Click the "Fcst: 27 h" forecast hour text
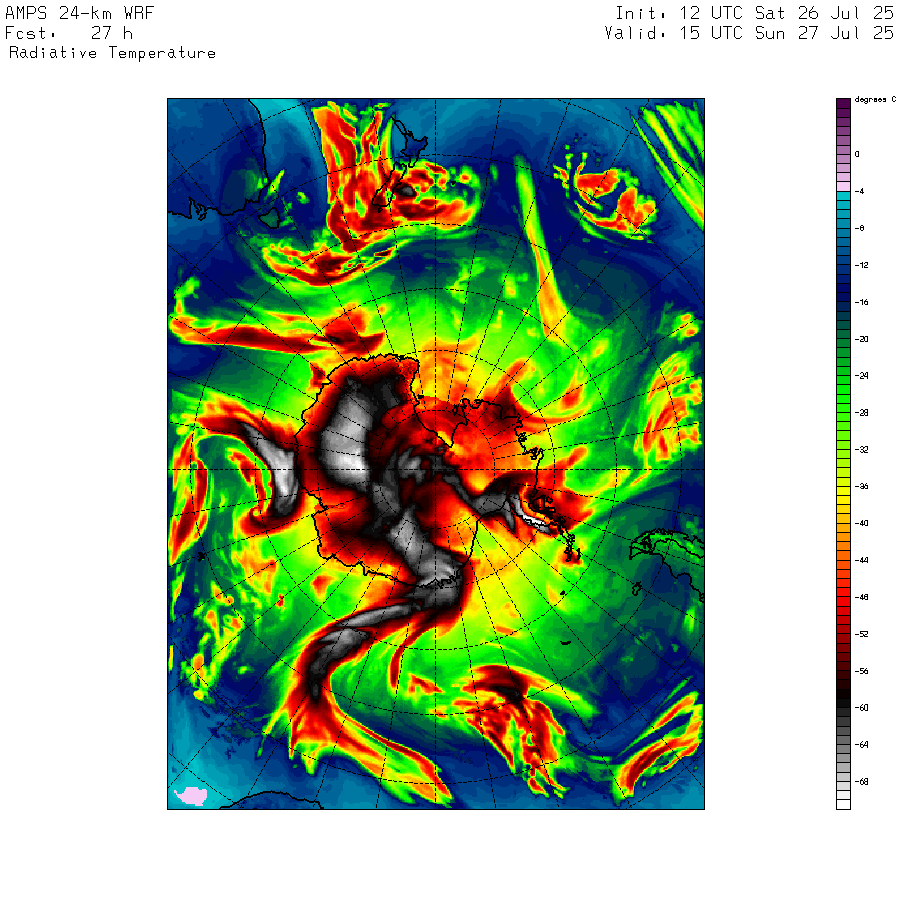Screen dimensions: 900x900 click(x=69, y=33)
